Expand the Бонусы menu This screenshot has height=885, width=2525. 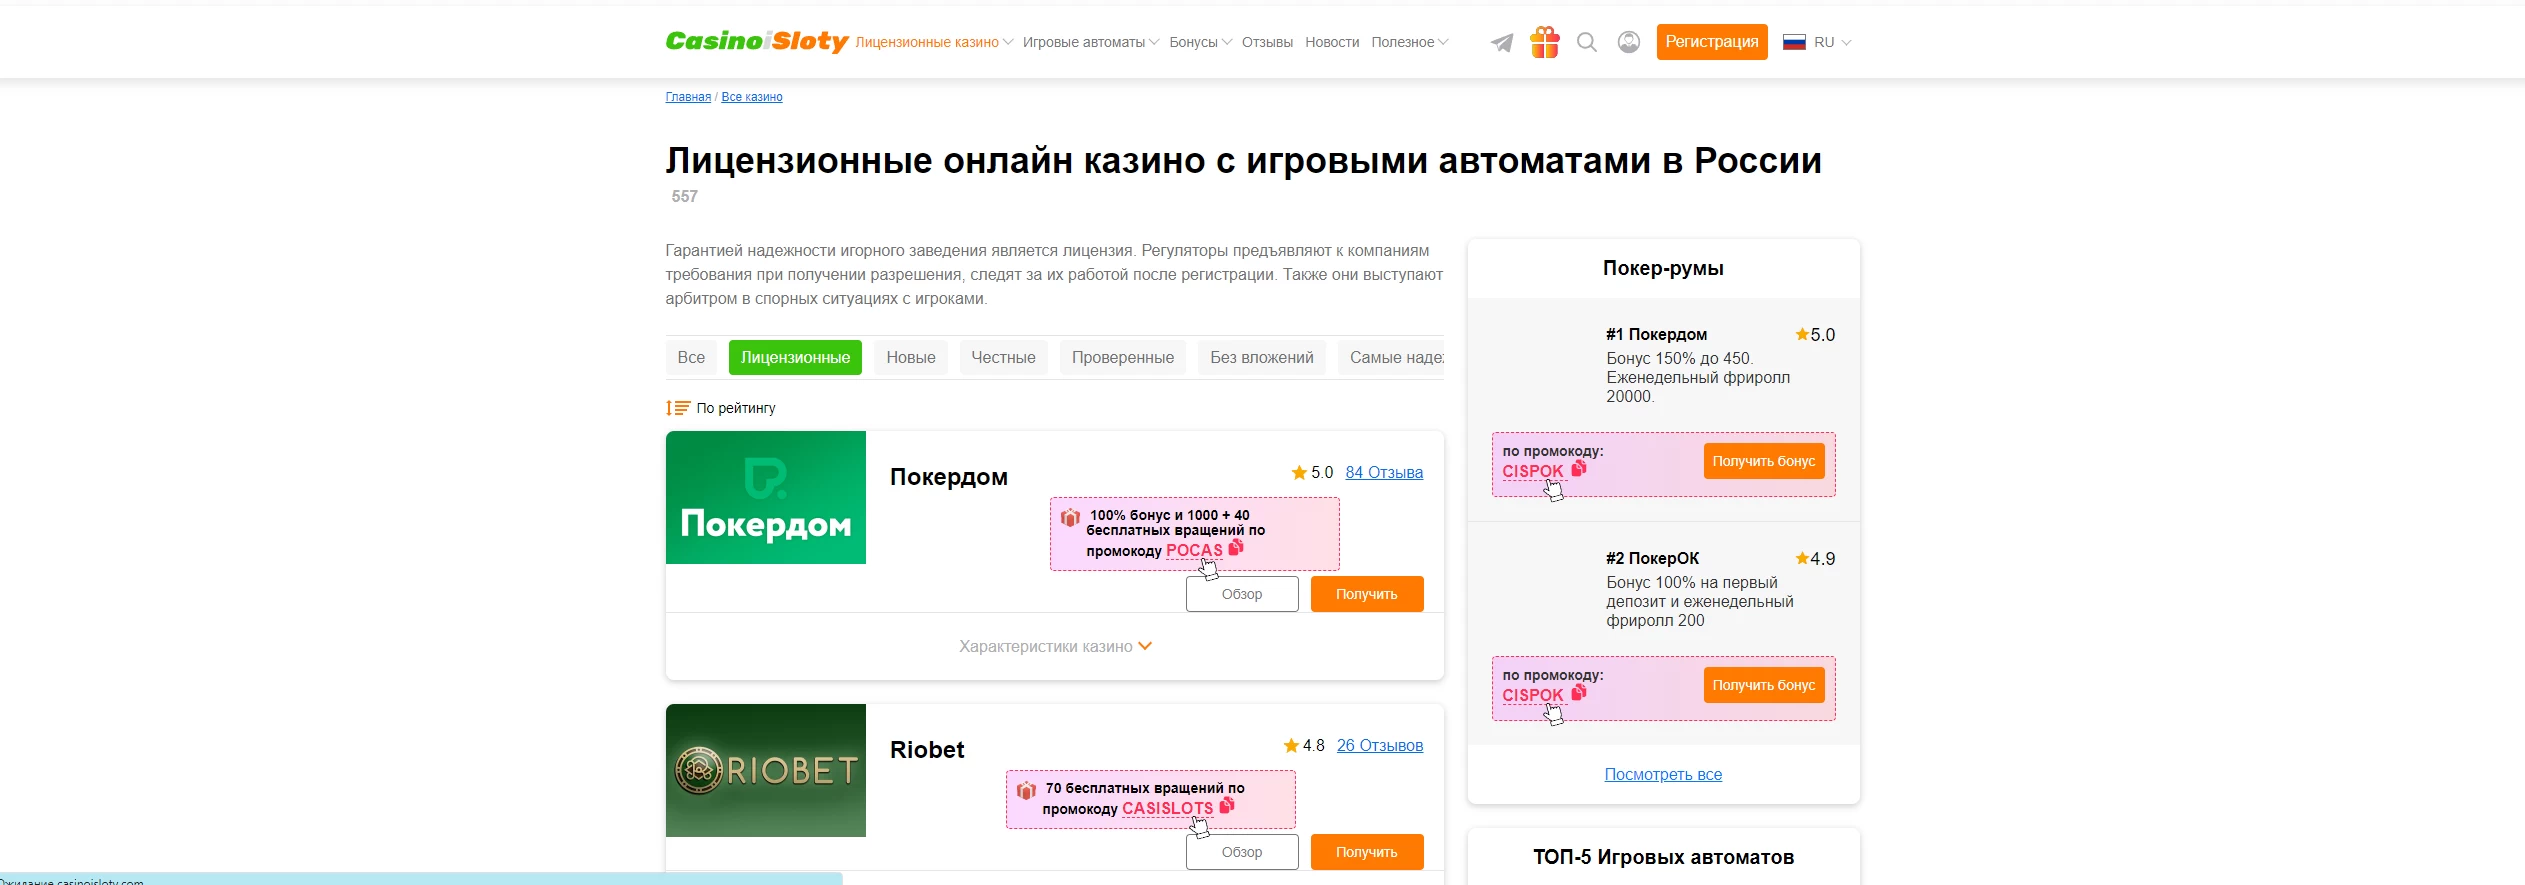pos(1201,42)
